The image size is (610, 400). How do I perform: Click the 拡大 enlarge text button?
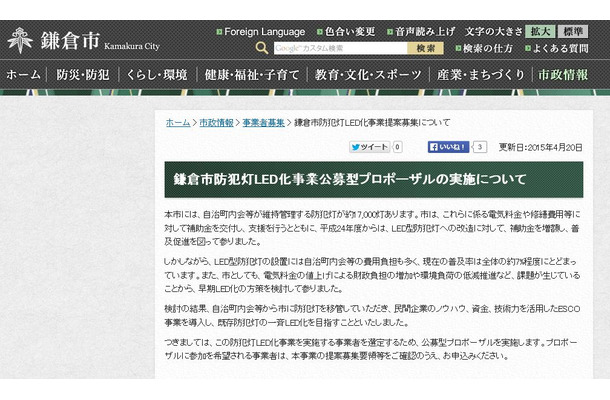coord(540,32)
